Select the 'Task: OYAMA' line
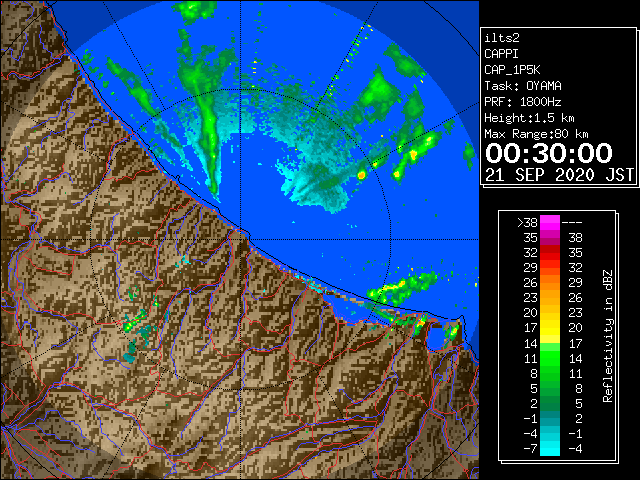640x480 pixels. [523, 86]
